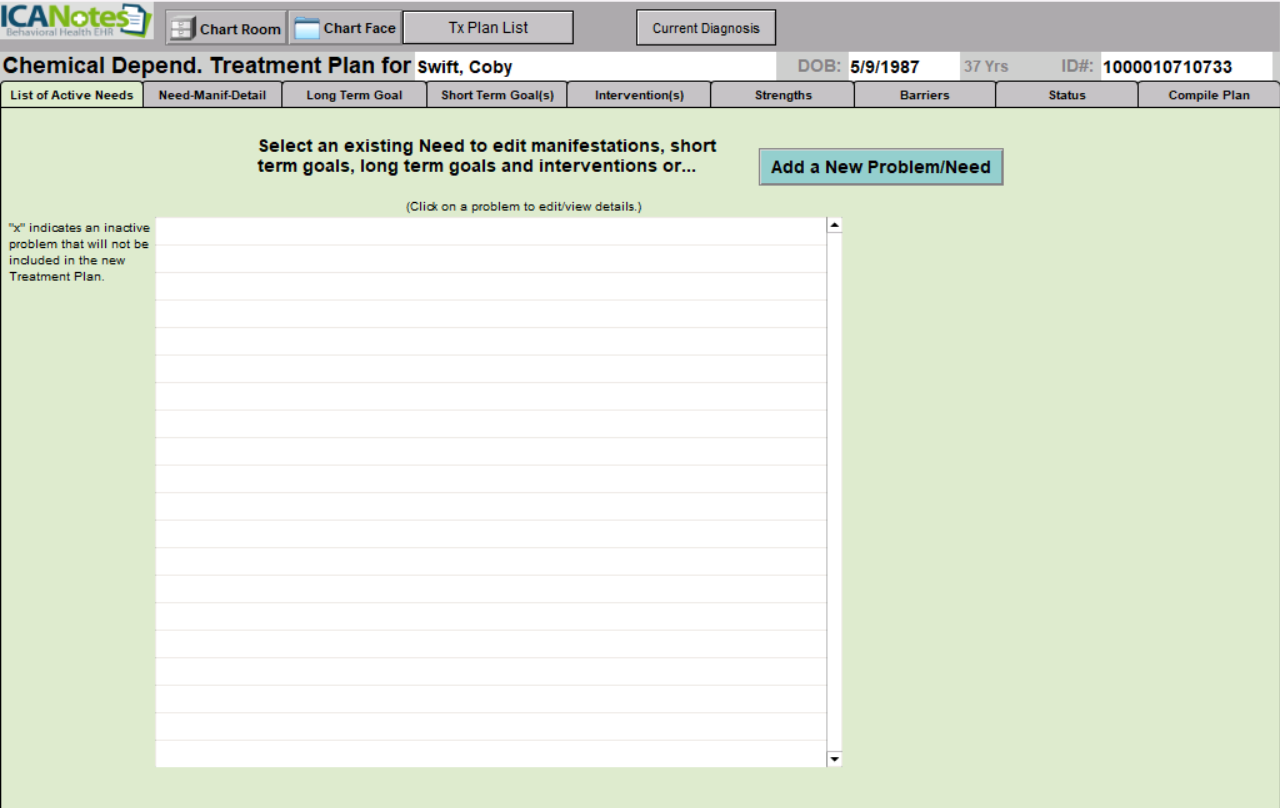
Task: Open the Chart Face
Action: click(x=346, y=28)
